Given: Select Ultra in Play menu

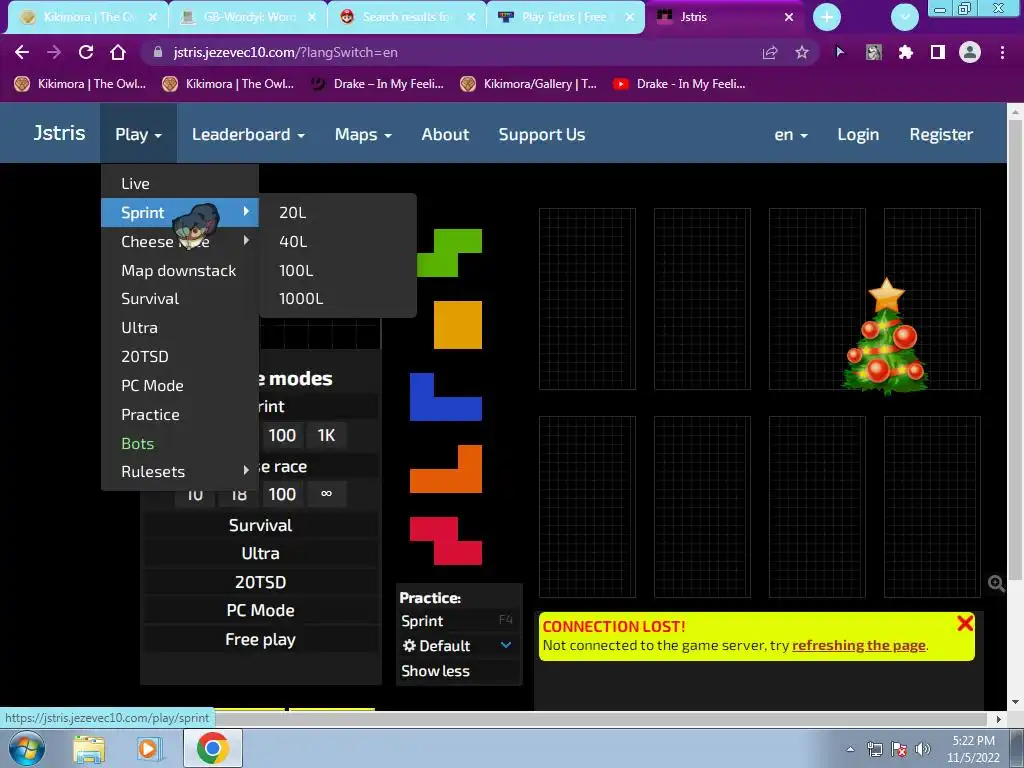Looking at the screenshot, I should click(x=180, y=327).
